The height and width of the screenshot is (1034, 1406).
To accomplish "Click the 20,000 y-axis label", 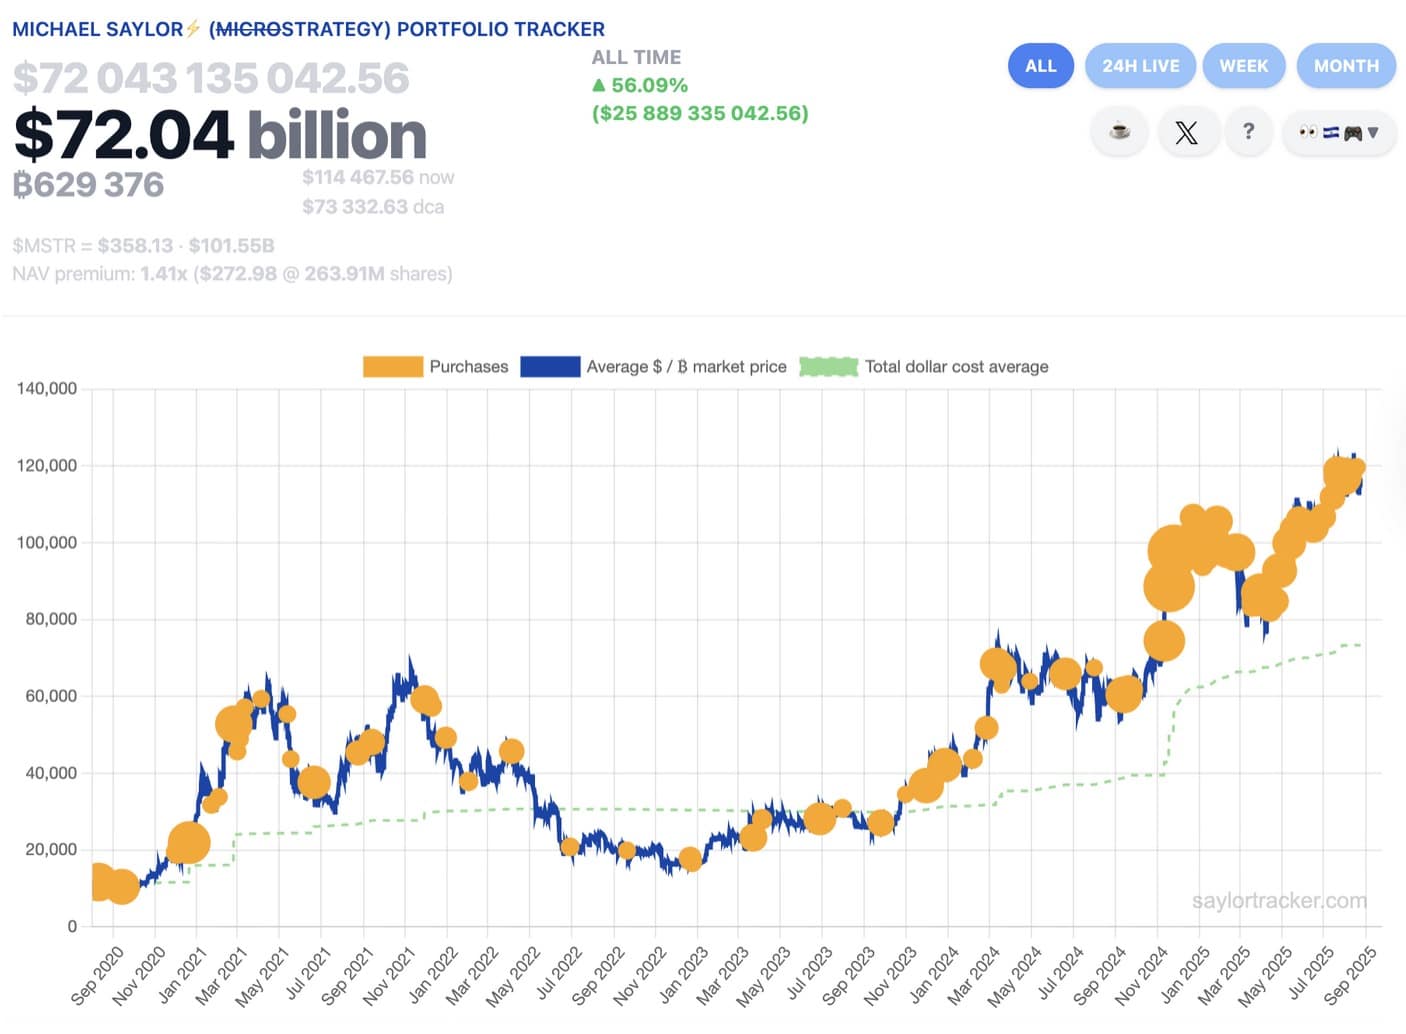I will pyautogui.click(x=51, y=849).
